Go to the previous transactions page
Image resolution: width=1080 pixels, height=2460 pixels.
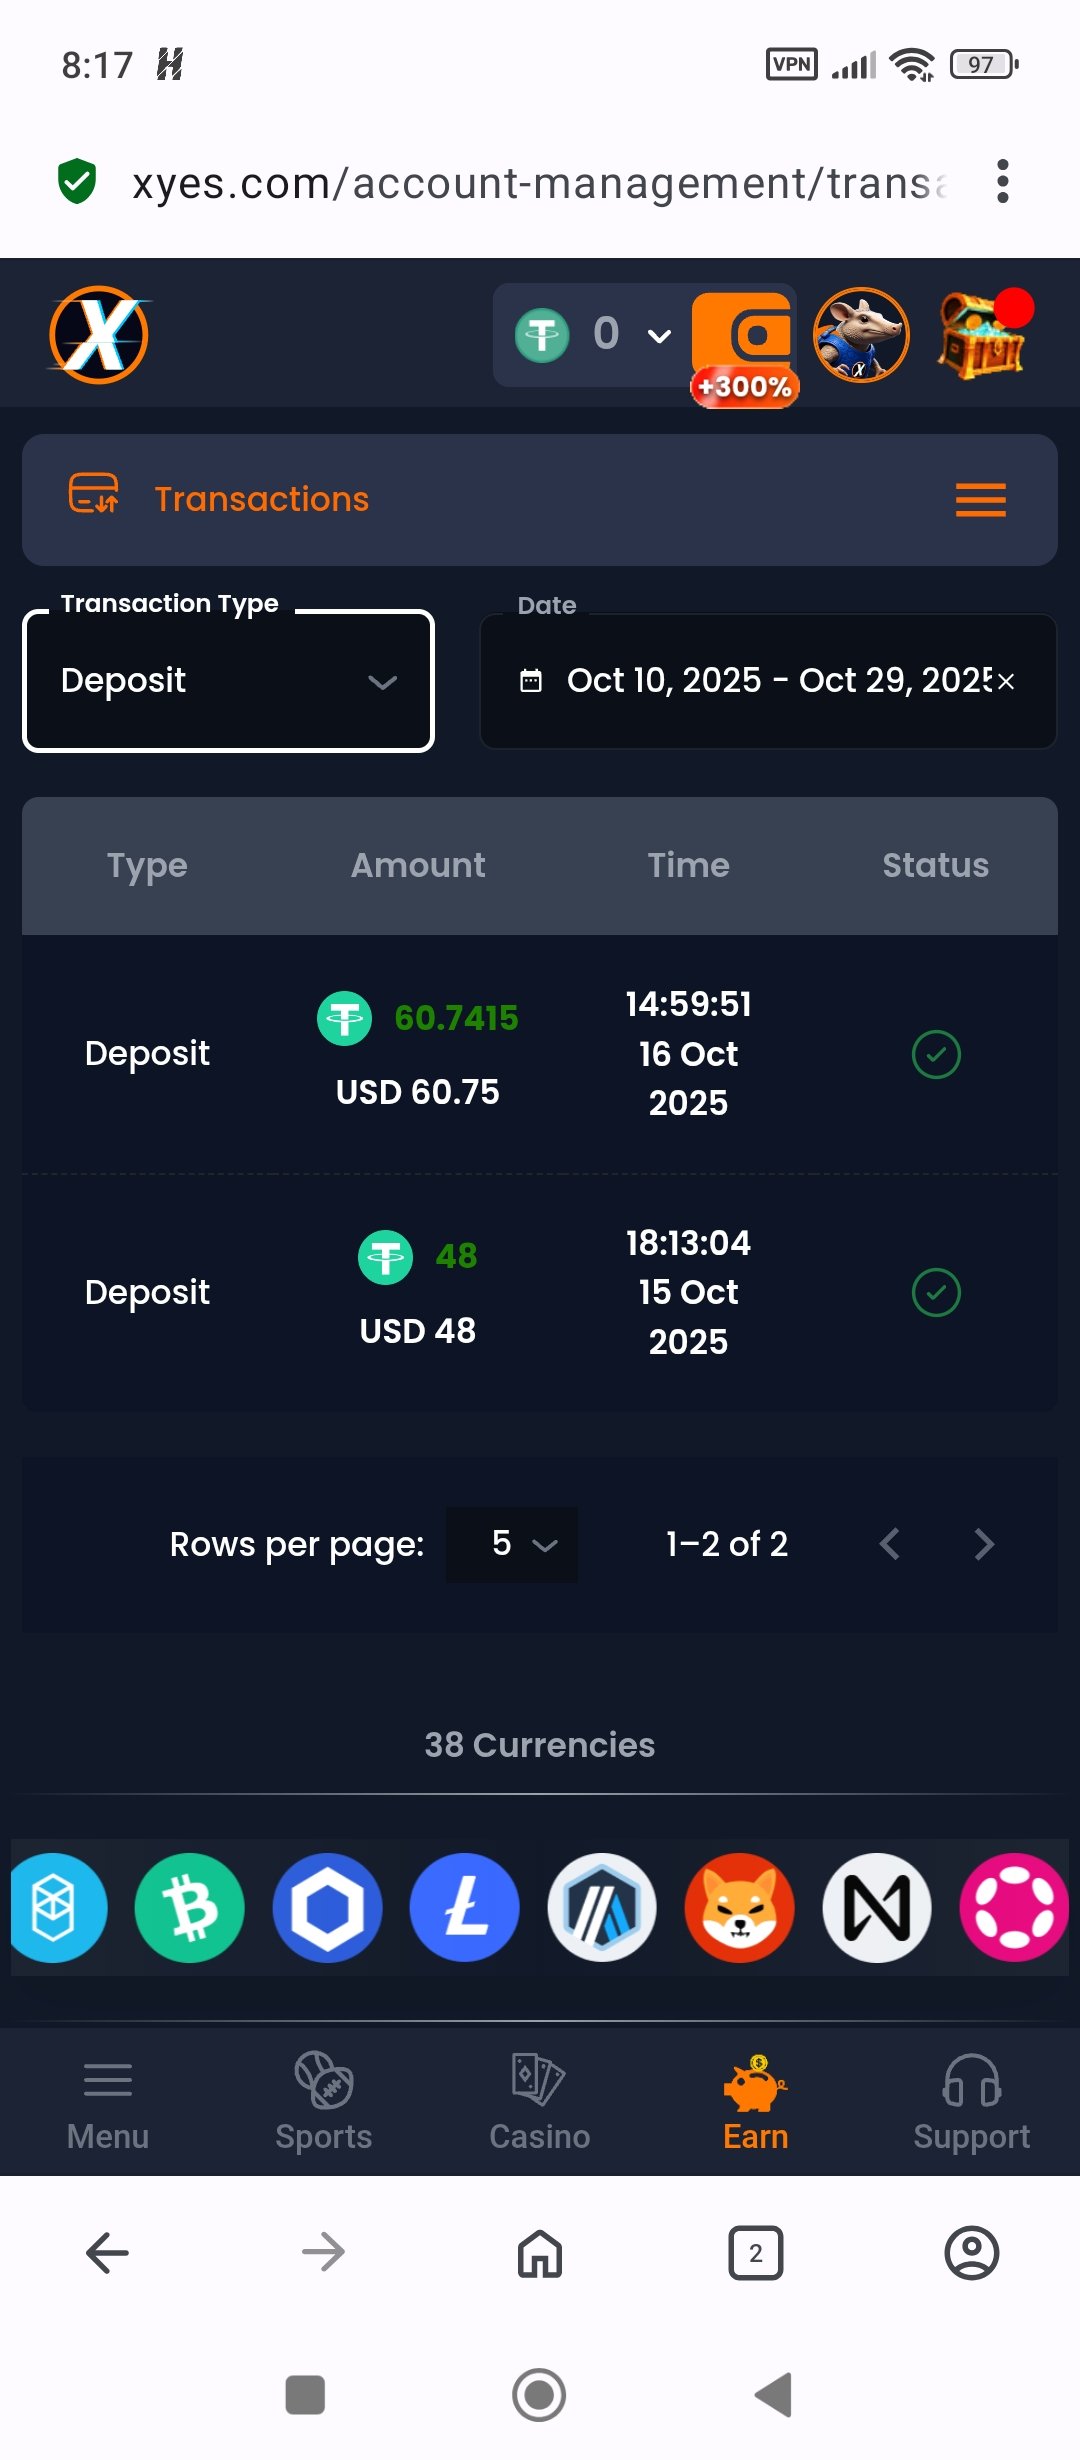coord(889,1544)
